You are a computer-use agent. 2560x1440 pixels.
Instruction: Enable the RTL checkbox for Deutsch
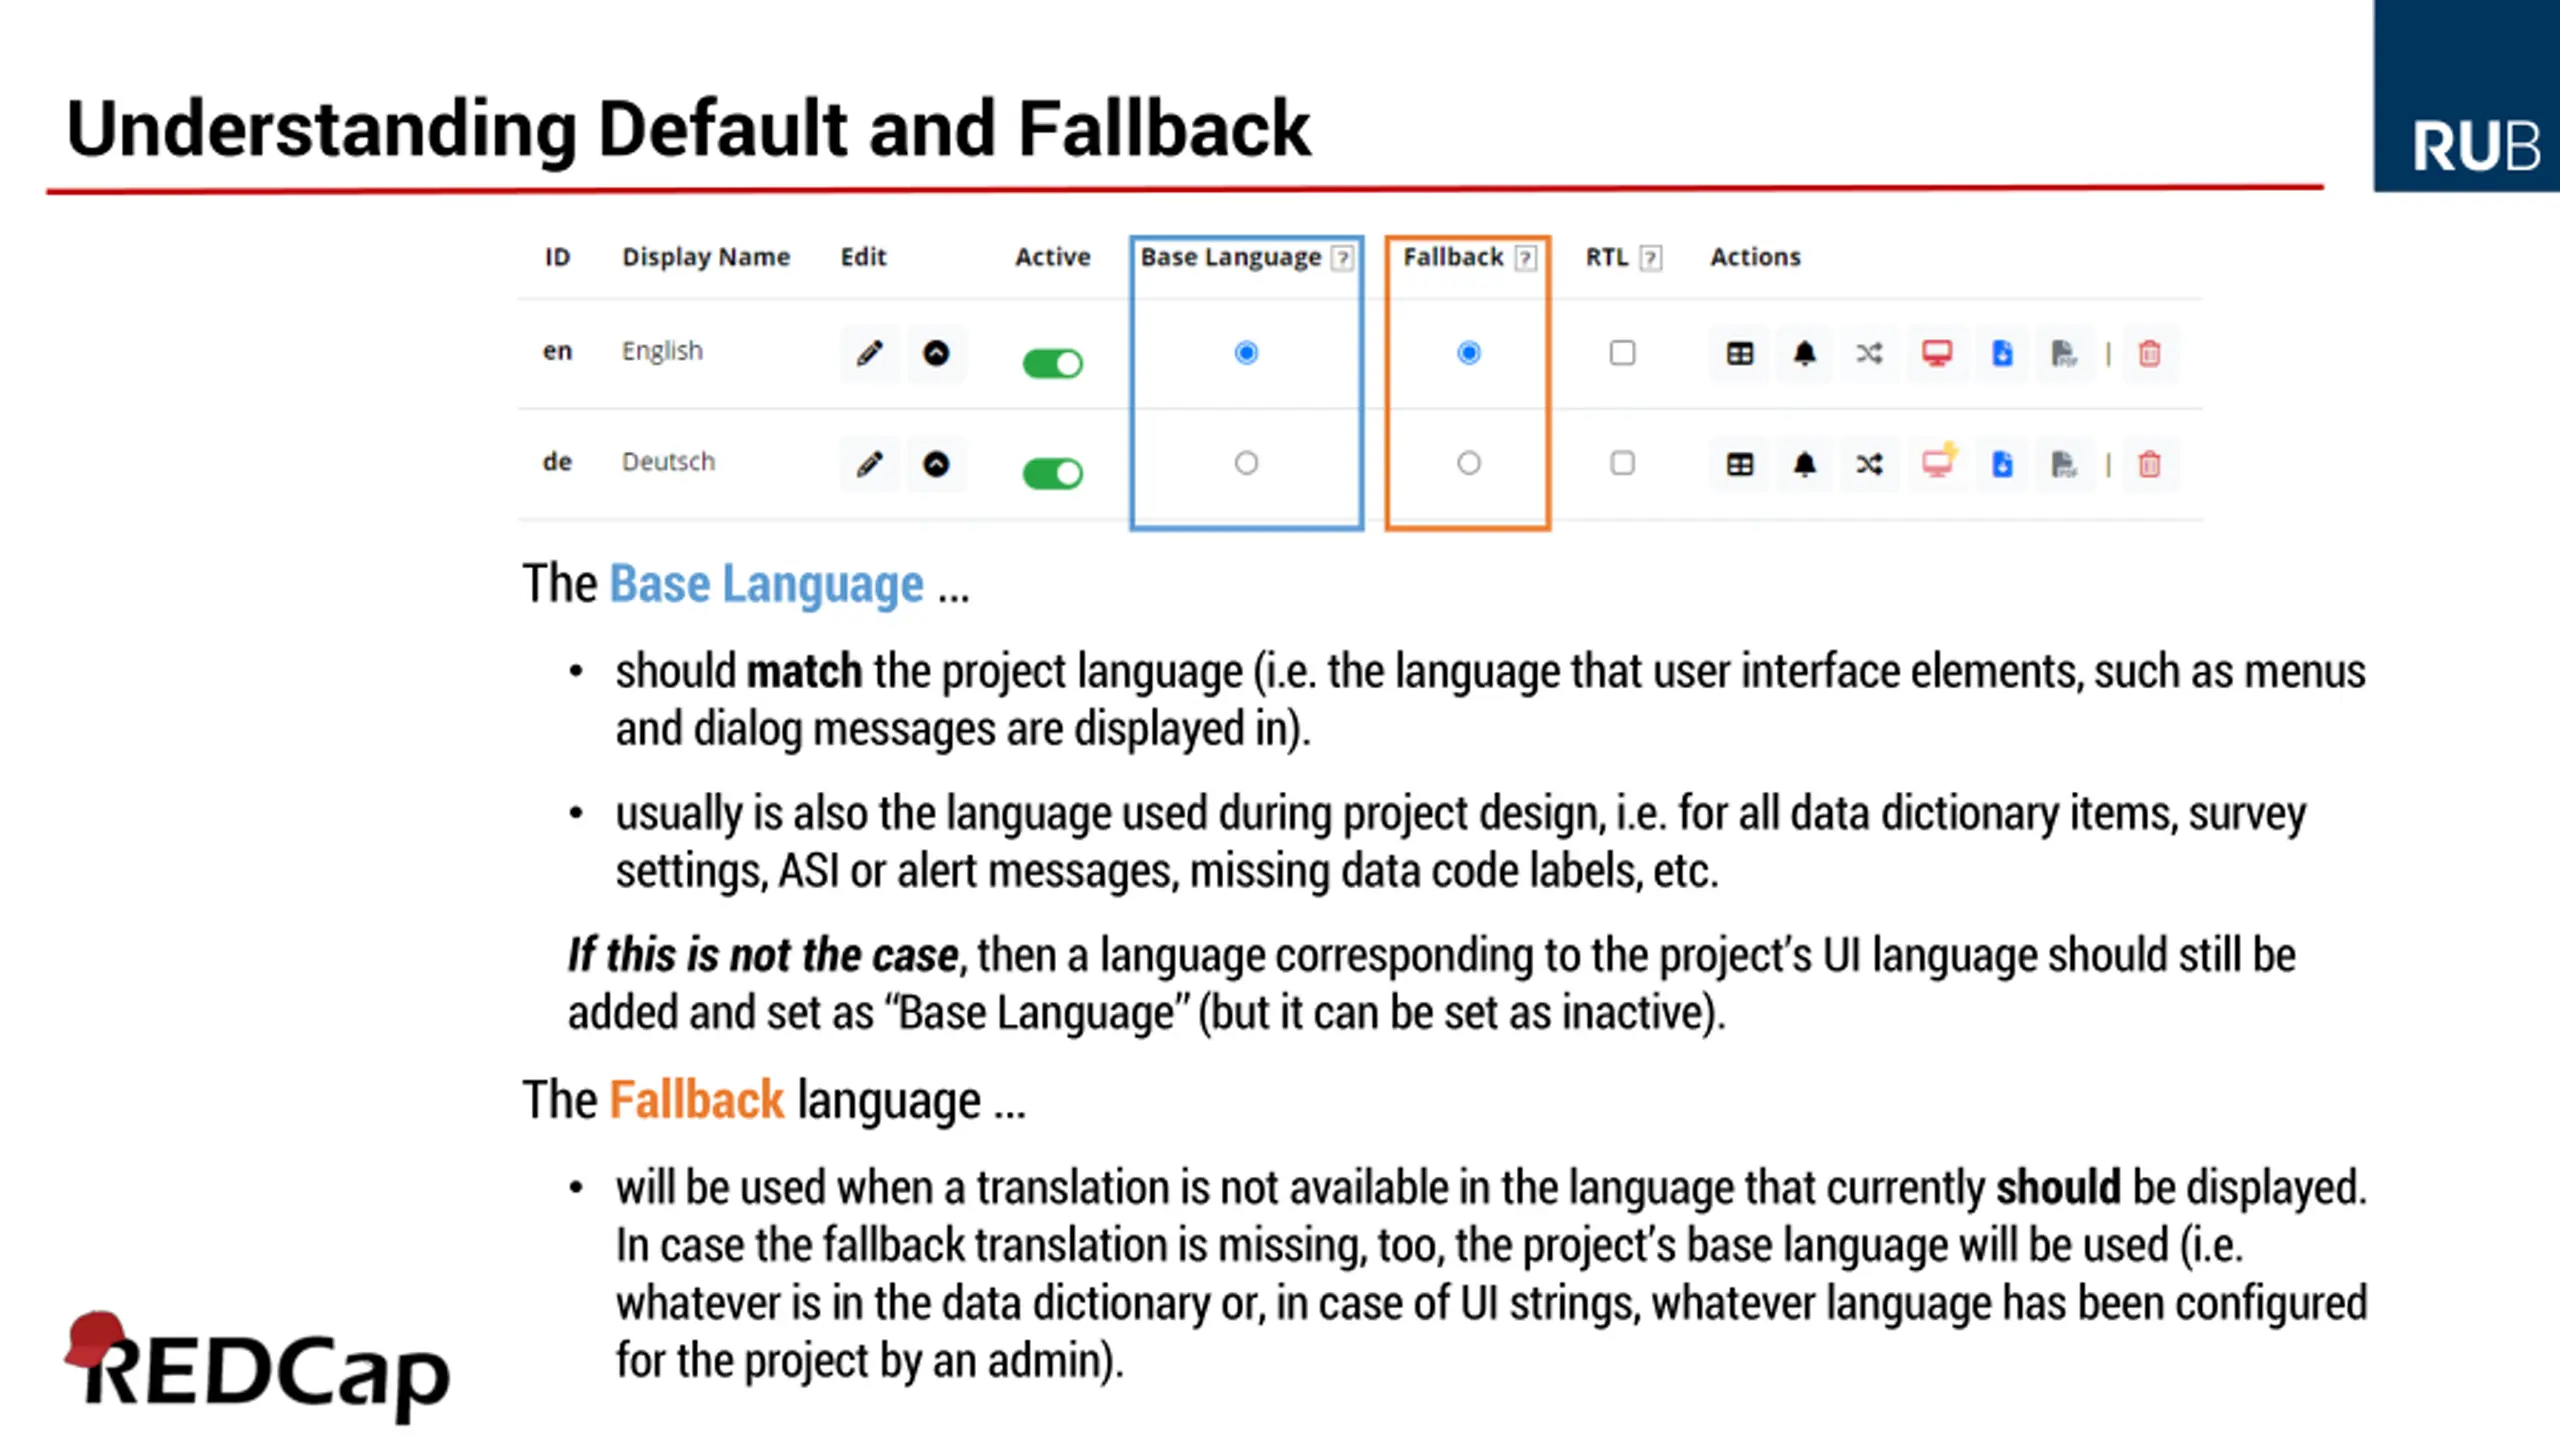pyautogui.click(x=1622, y=463)
